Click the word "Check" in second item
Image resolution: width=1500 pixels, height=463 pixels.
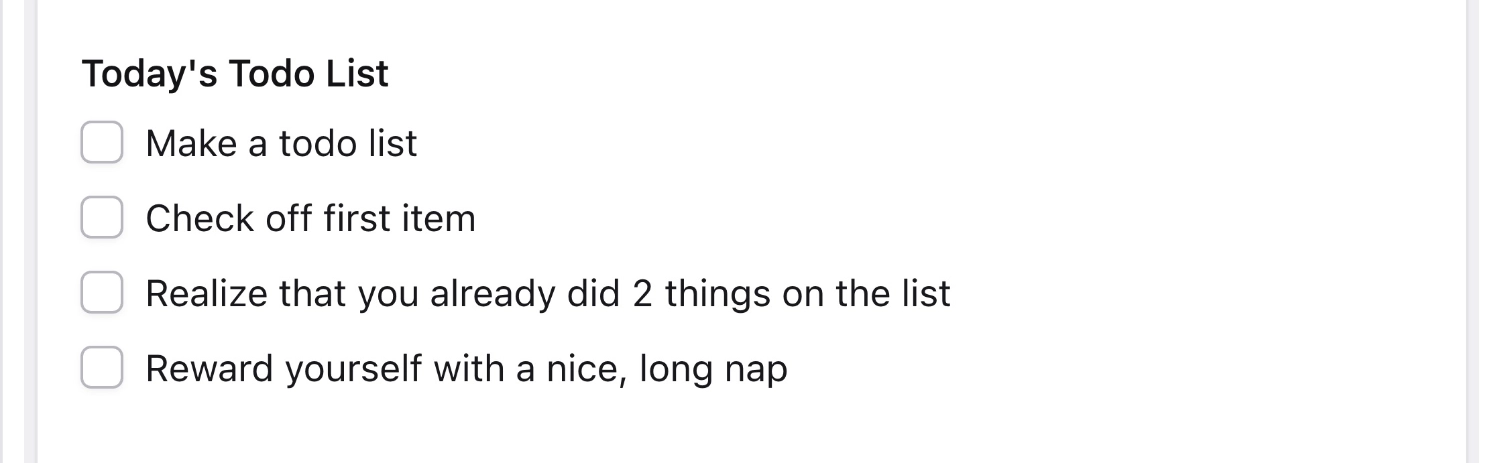click(x=200, y=219)
